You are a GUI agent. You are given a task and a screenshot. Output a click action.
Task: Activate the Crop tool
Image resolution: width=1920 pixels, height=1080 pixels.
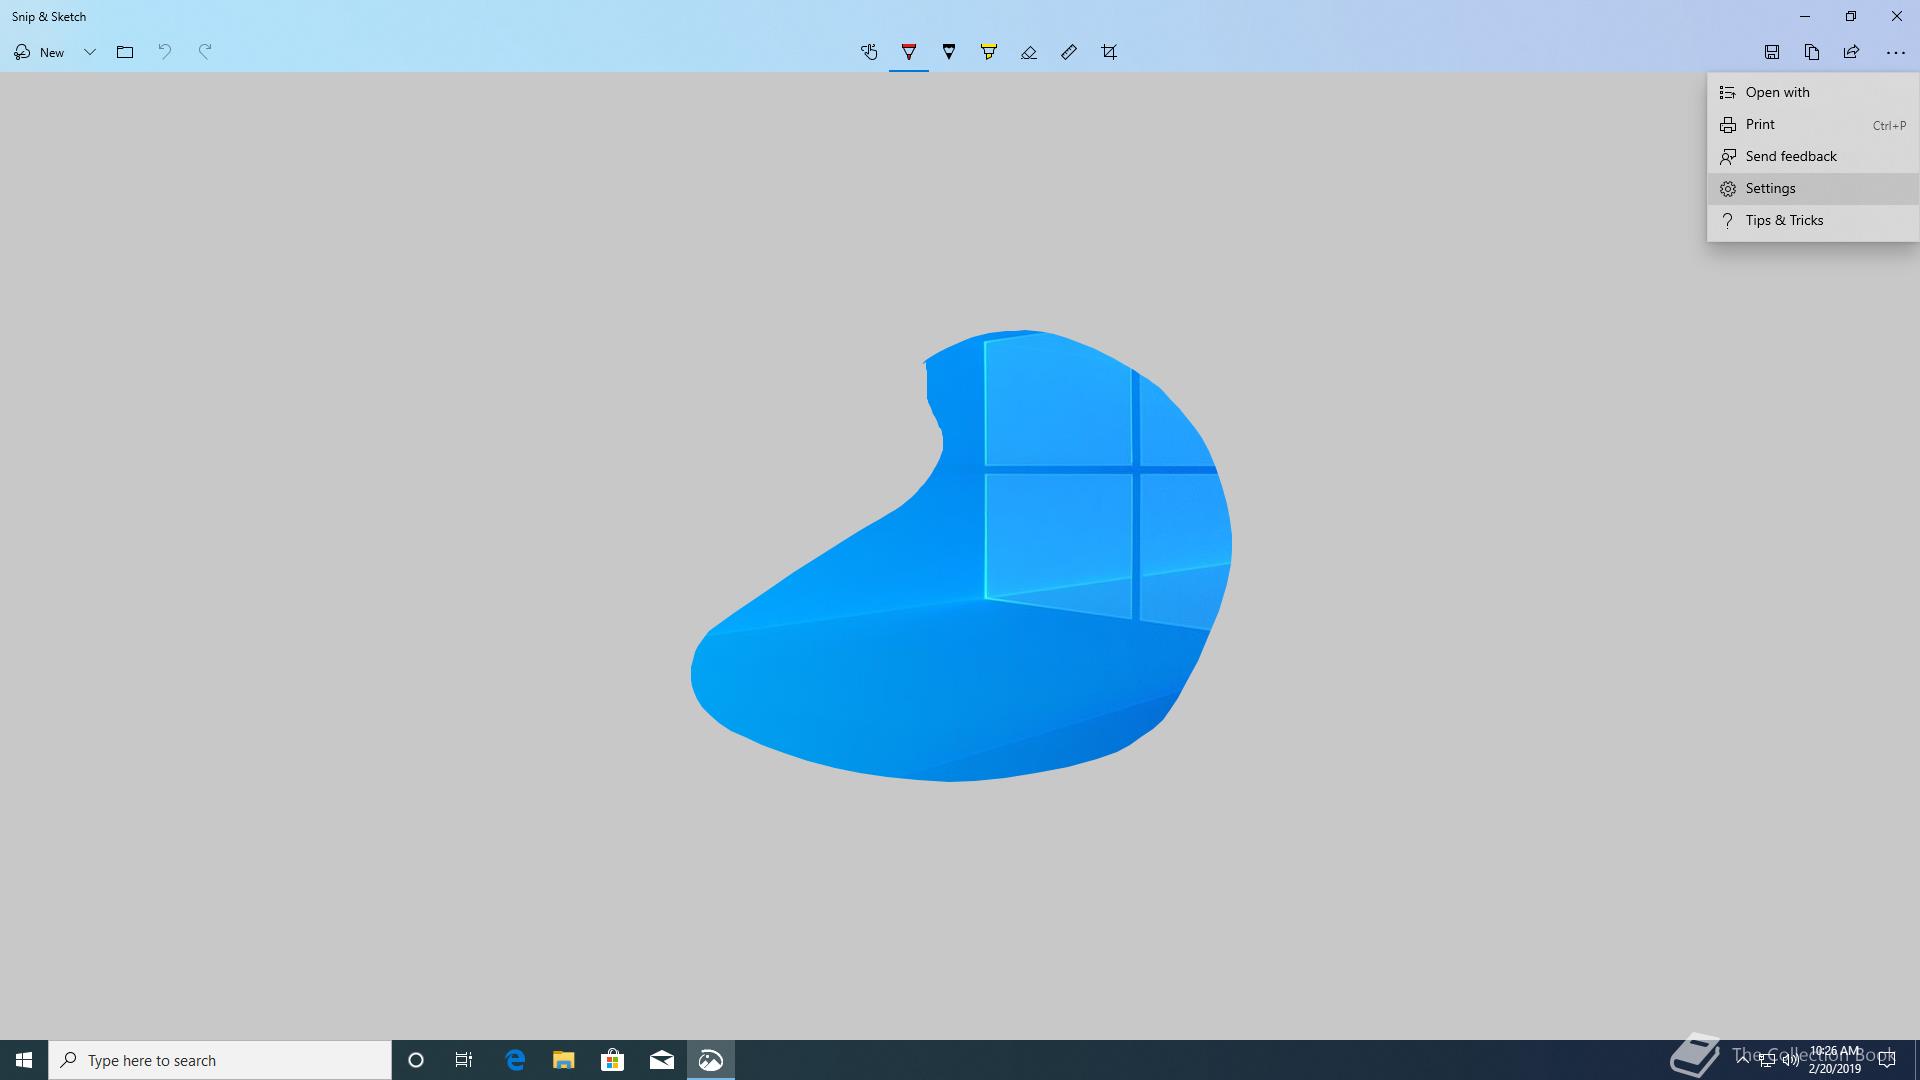(x=1109, y=52)
